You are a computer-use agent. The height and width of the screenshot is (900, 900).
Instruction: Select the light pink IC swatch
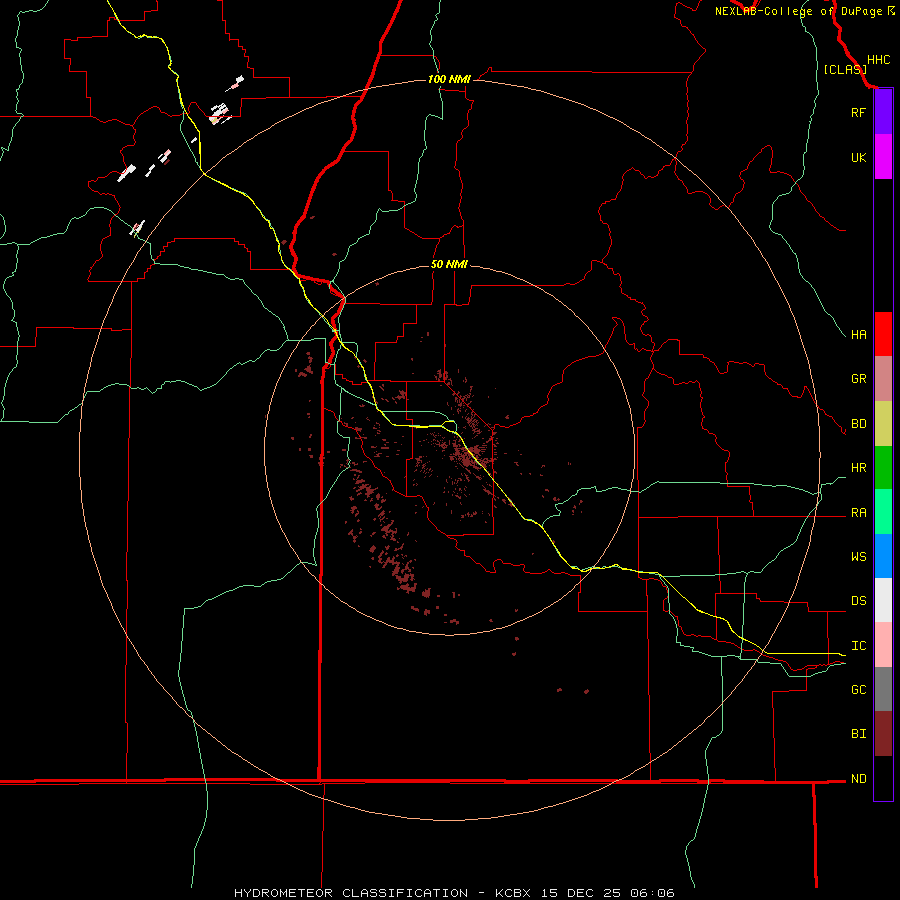tap(883, 645)
